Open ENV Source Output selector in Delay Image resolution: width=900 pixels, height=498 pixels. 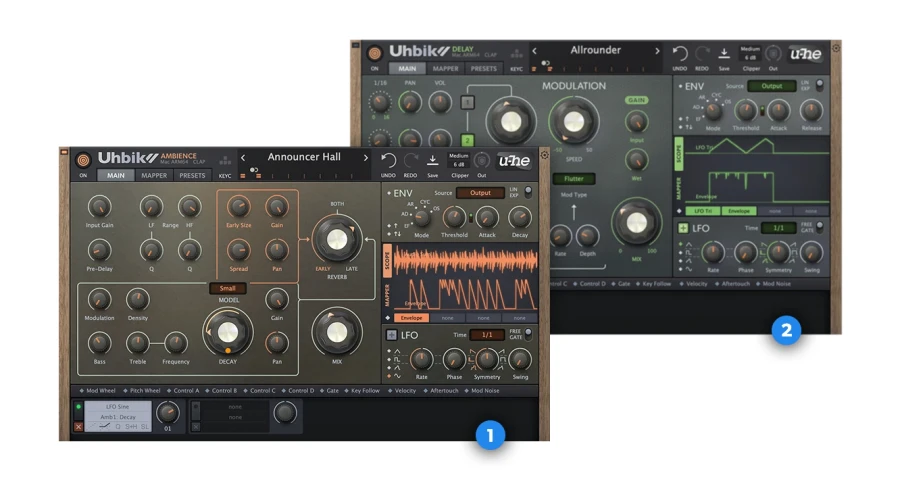[x=772, y=86]
